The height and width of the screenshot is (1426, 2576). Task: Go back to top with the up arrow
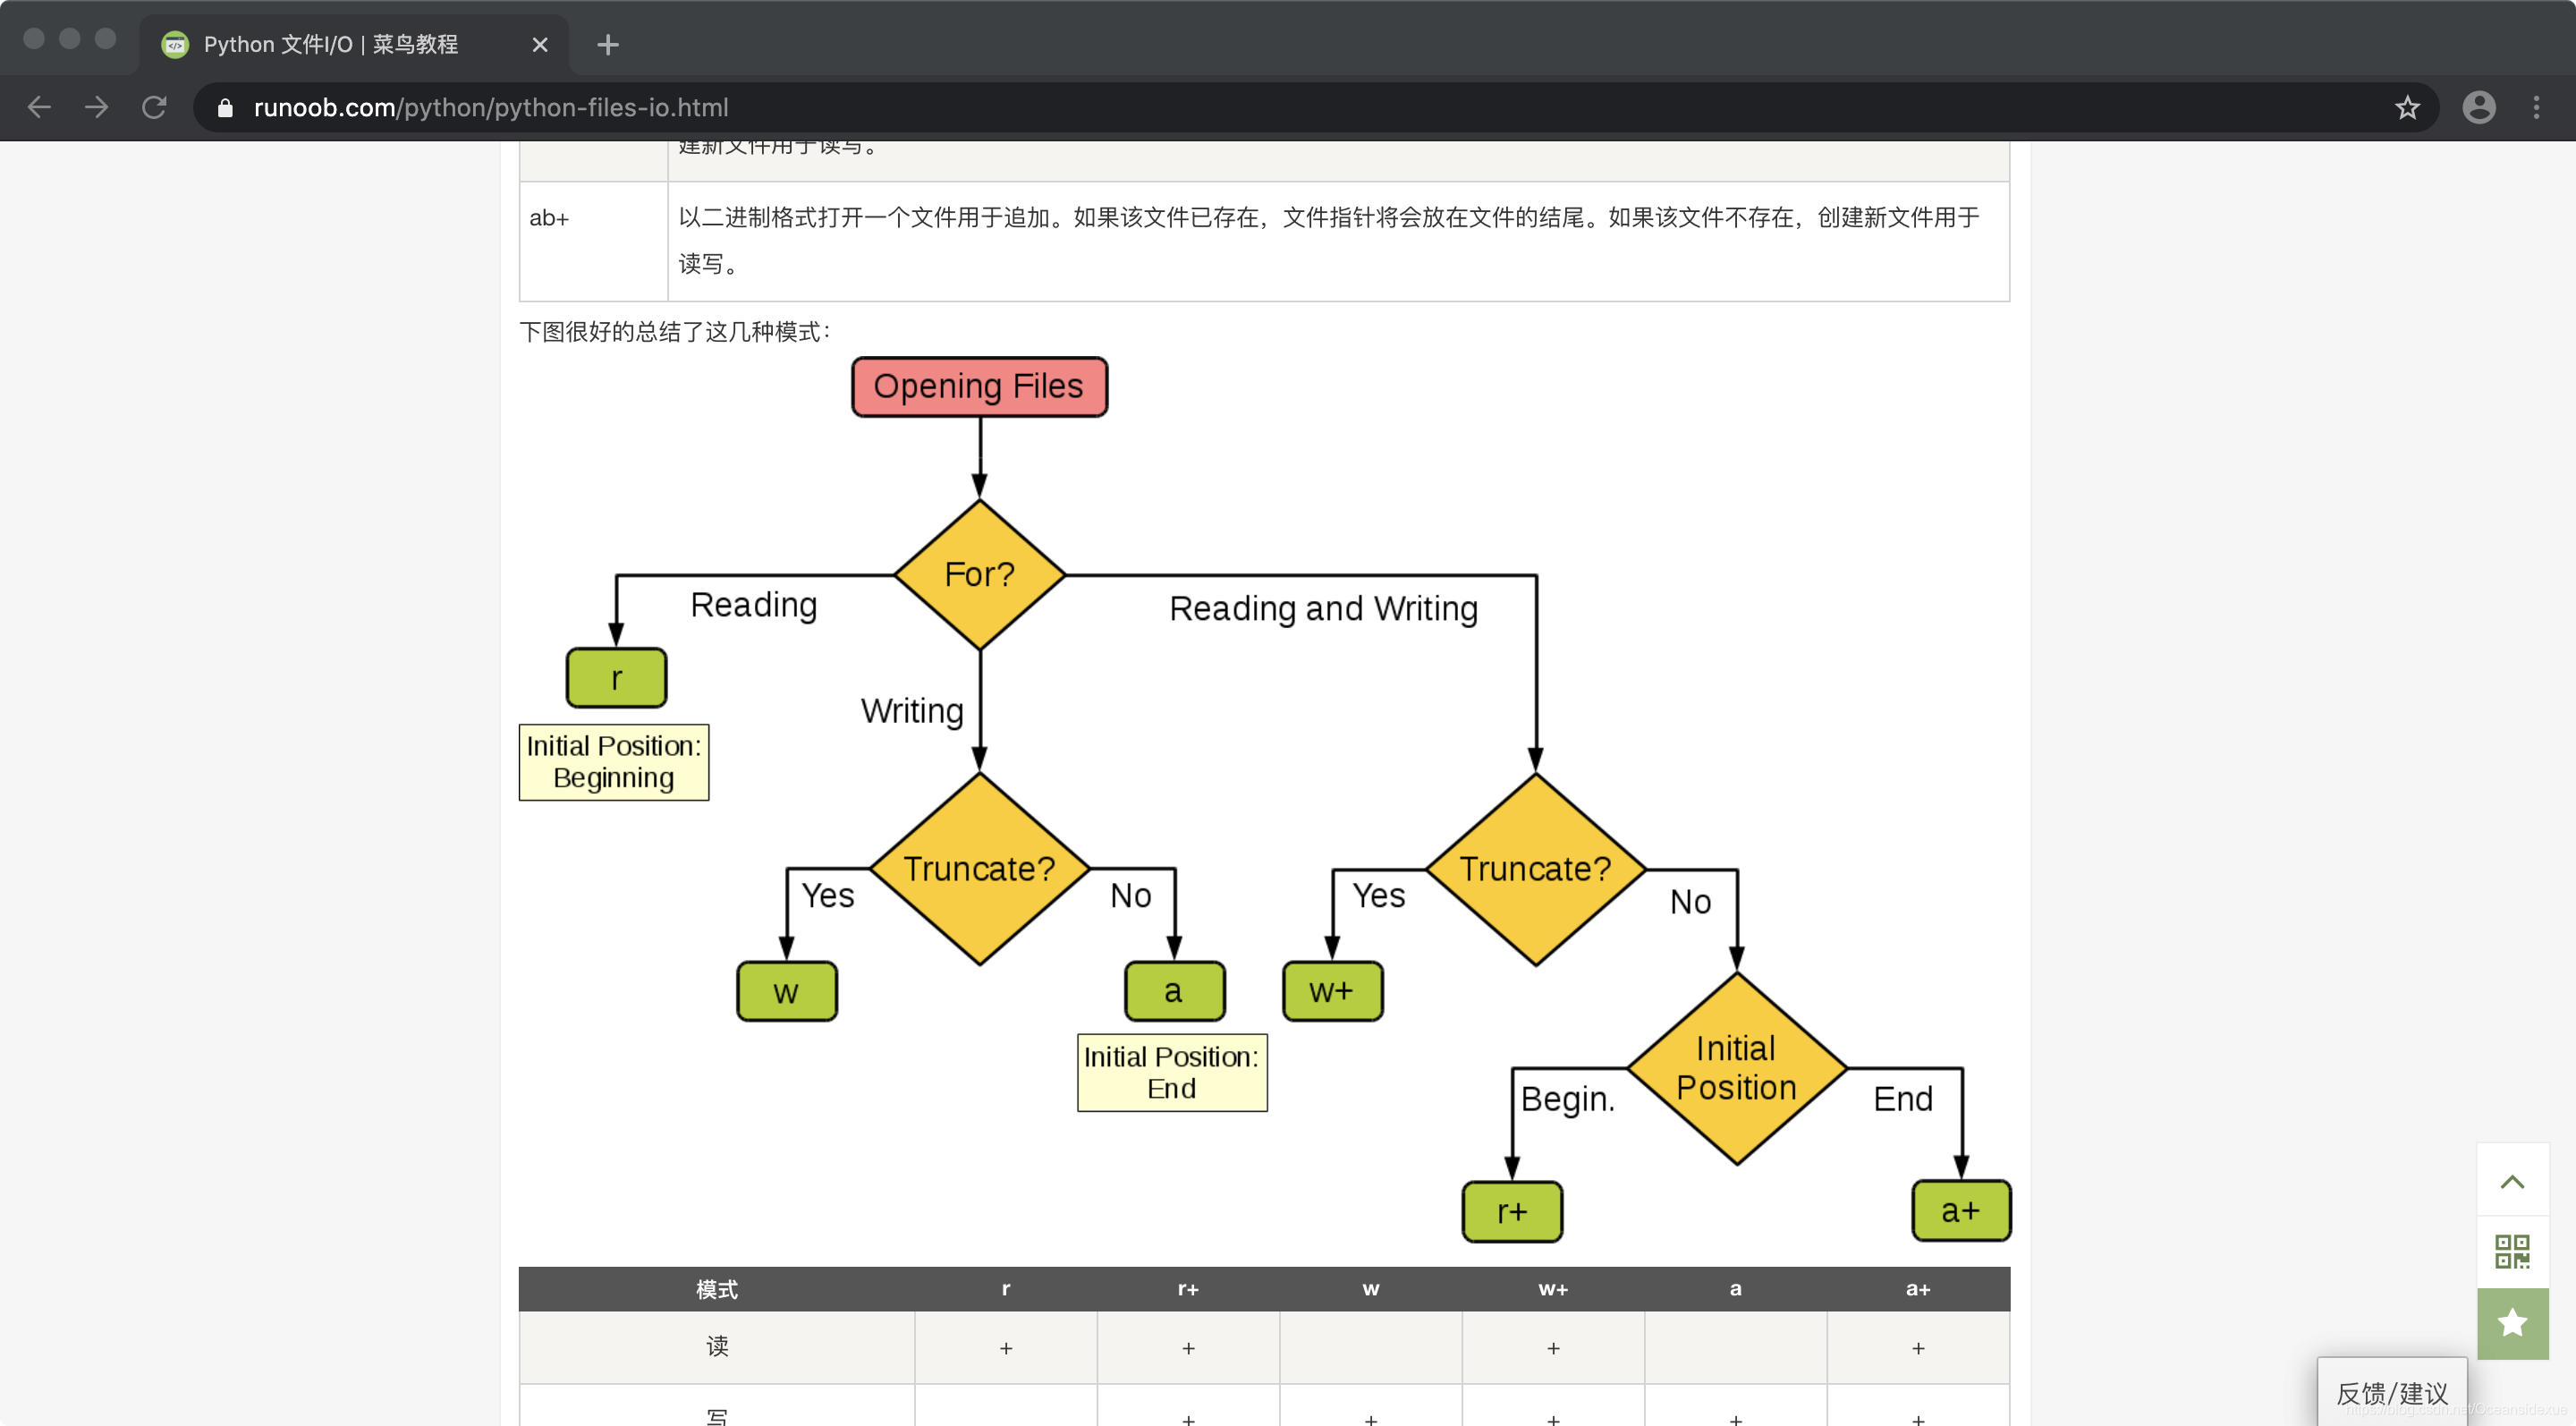pos(2512,1181)
